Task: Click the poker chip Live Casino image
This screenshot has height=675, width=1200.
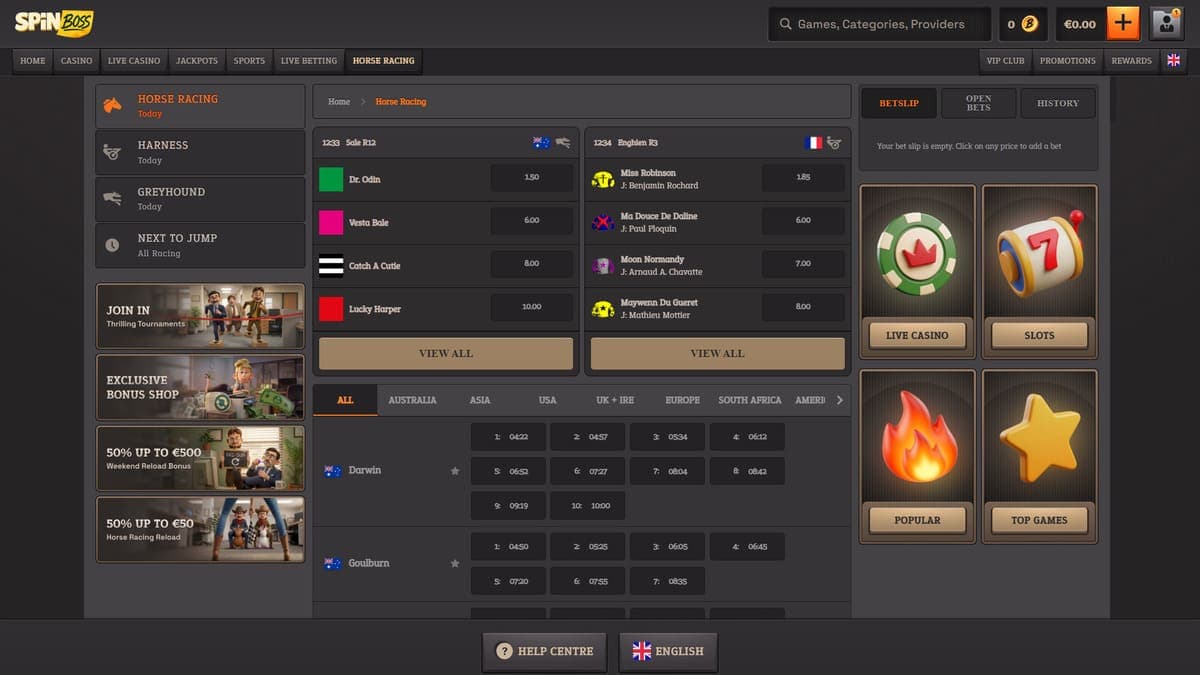Action: coord(917,253)
